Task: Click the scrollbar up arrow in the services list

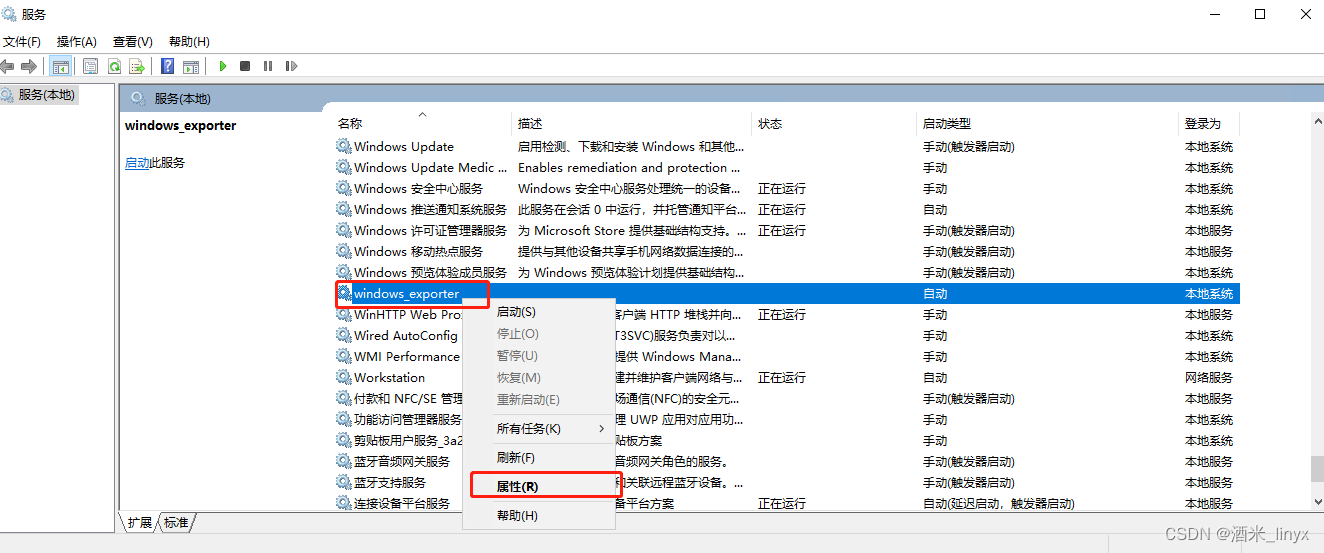Action: [1316, 121]
